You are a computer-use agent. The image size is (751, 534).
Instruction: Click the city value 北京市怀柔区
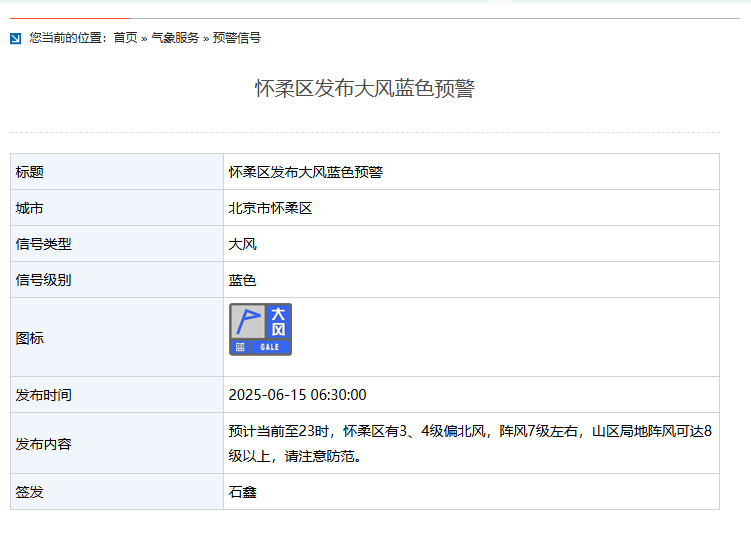click(270, 208)
